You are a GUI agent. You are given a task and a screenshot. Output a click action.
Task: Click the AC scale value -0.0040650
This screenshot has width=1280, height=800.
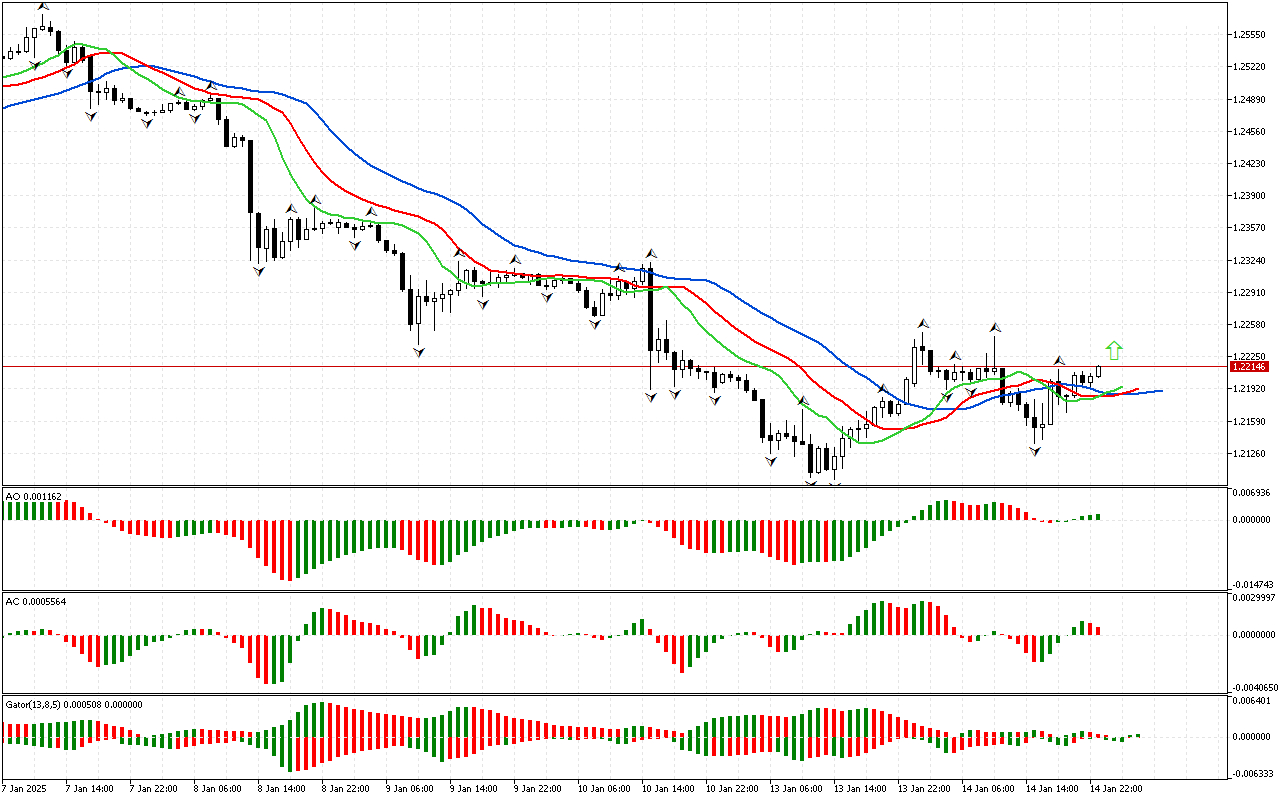1254,687
